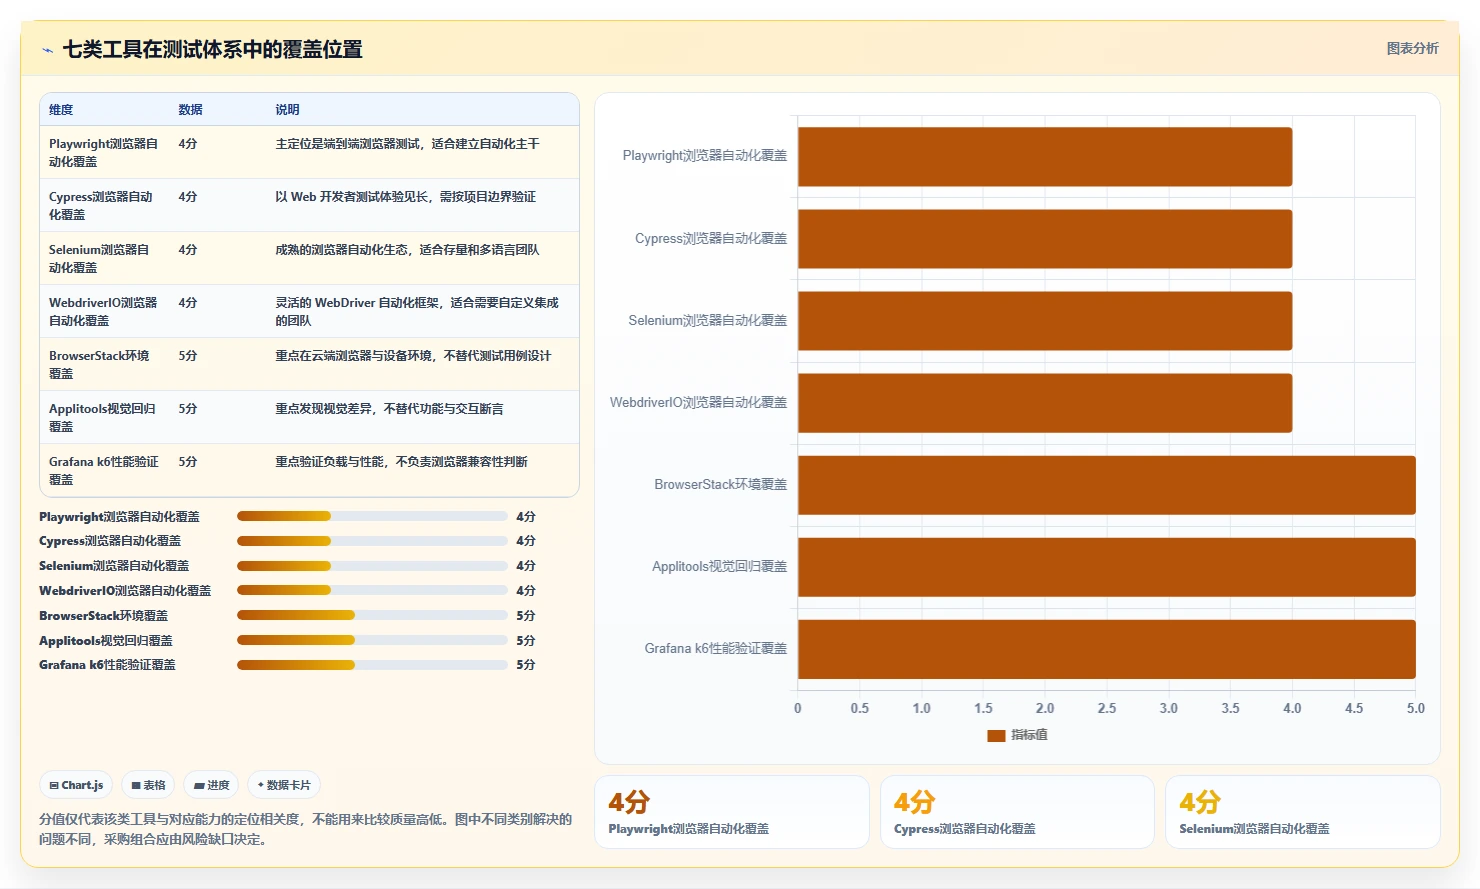Open the Playwright浏览器自动化覆盖 4分 data card

[x=732, y=812]
